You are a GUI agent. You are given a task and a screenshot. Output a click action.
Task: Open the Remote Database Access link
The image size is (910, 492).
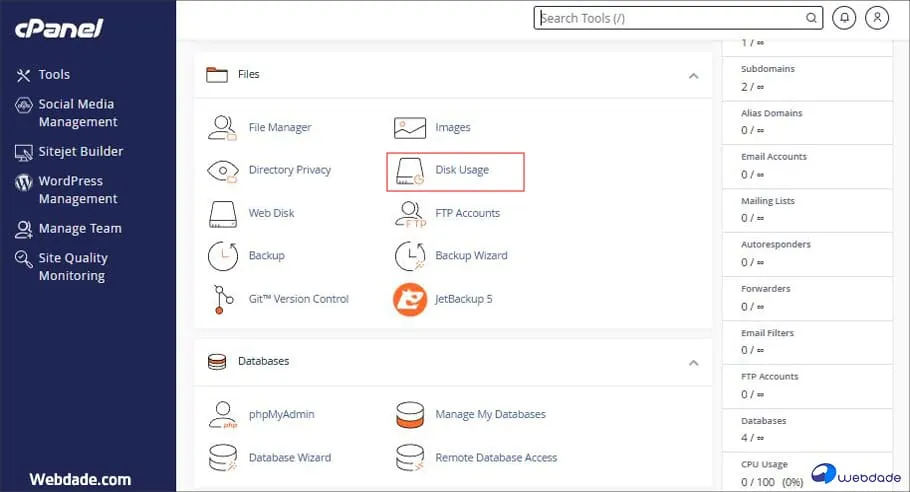tap(496, 458)
